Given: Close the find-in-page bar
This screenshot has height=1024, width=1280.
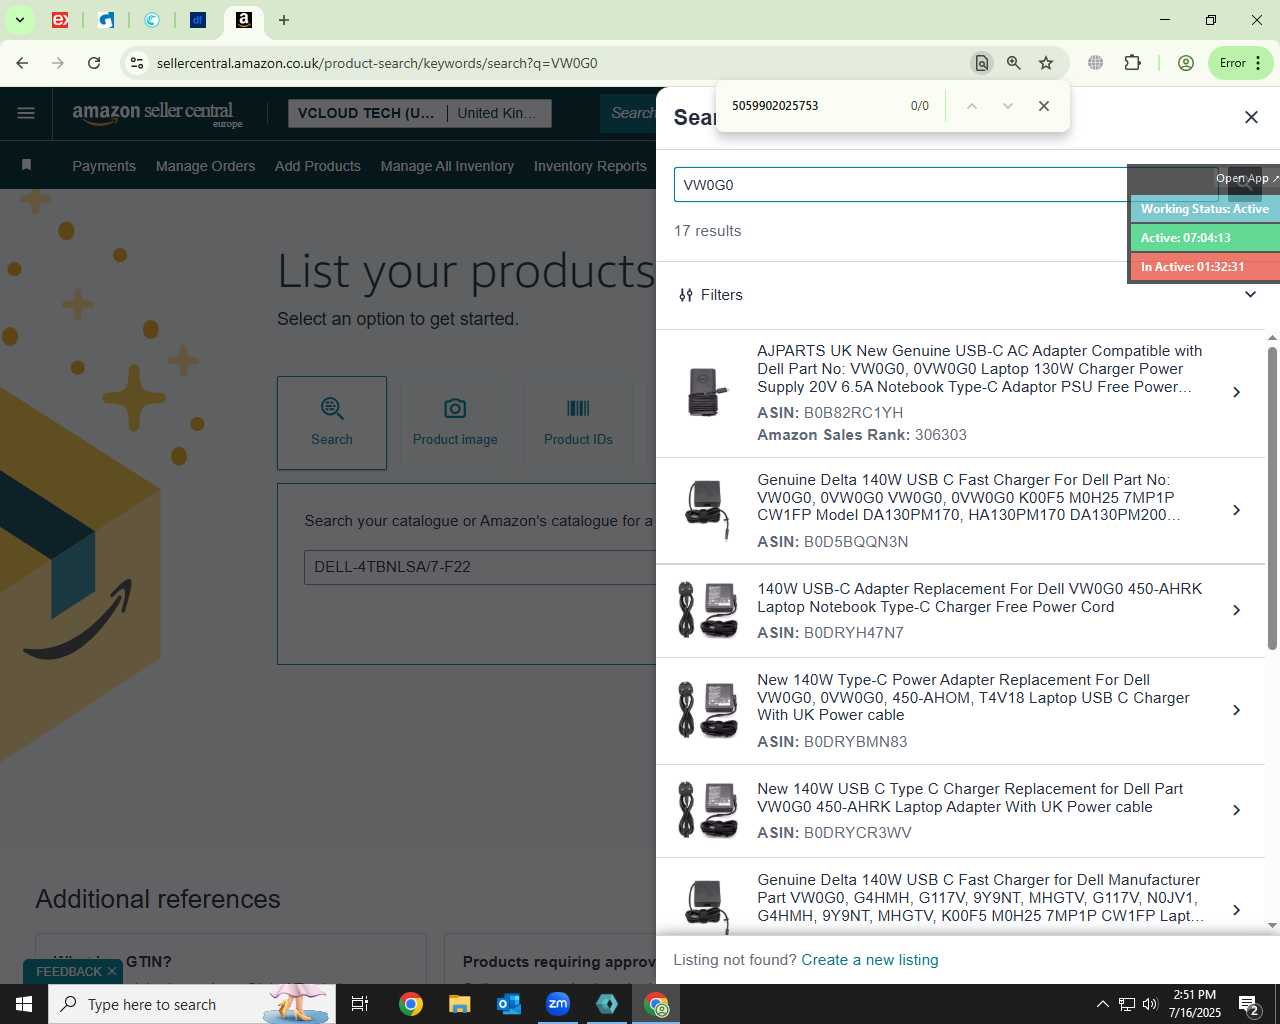Looking at the screenshot, I should (x=1044, y=106).
